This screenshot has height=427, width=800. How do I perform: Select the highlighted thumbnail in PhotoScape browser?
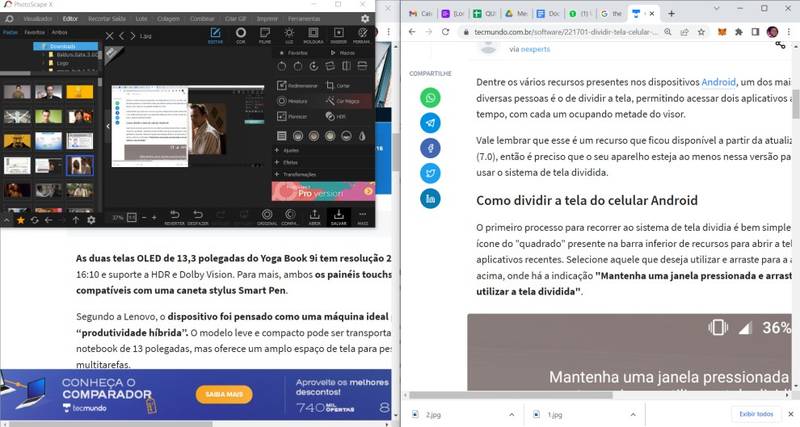tap(80, 166)
